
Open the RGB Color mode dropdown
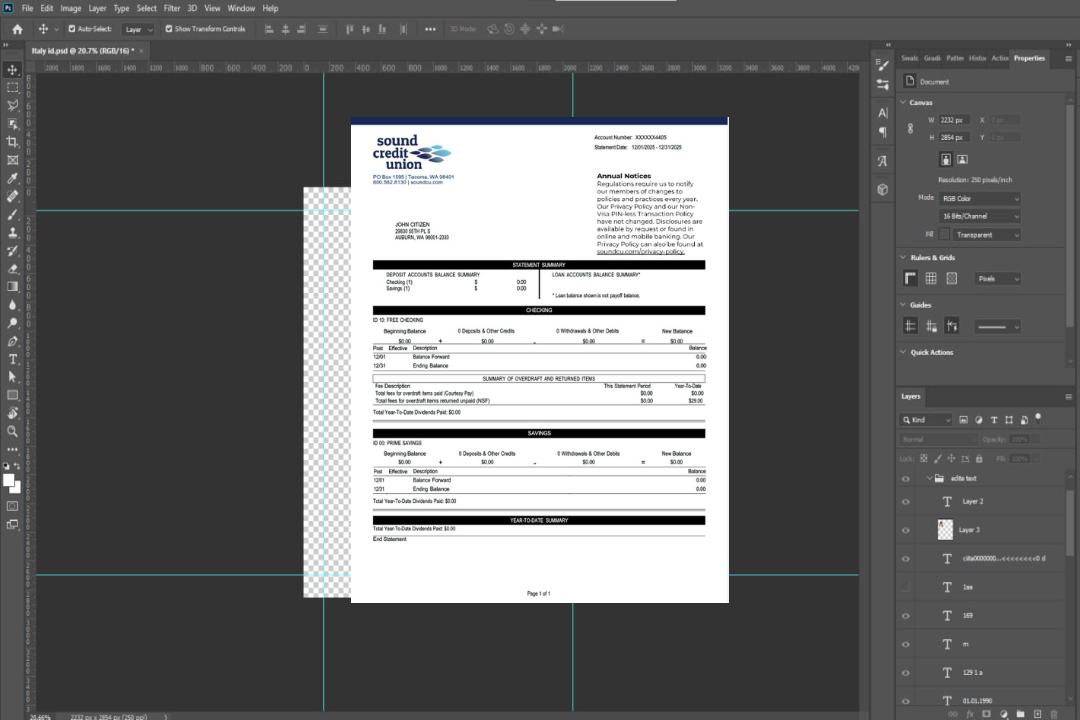[x=979, y=198]
